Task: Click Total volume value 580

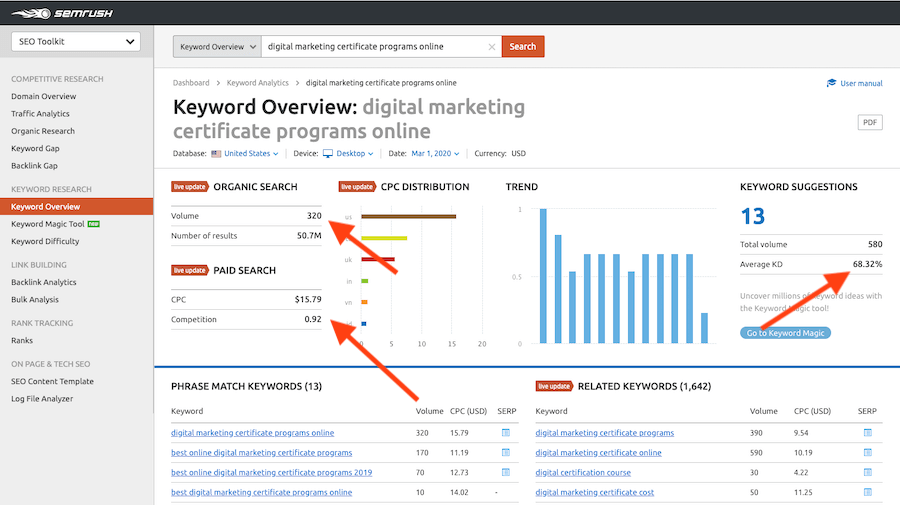Action: click(x=875, y=244)
